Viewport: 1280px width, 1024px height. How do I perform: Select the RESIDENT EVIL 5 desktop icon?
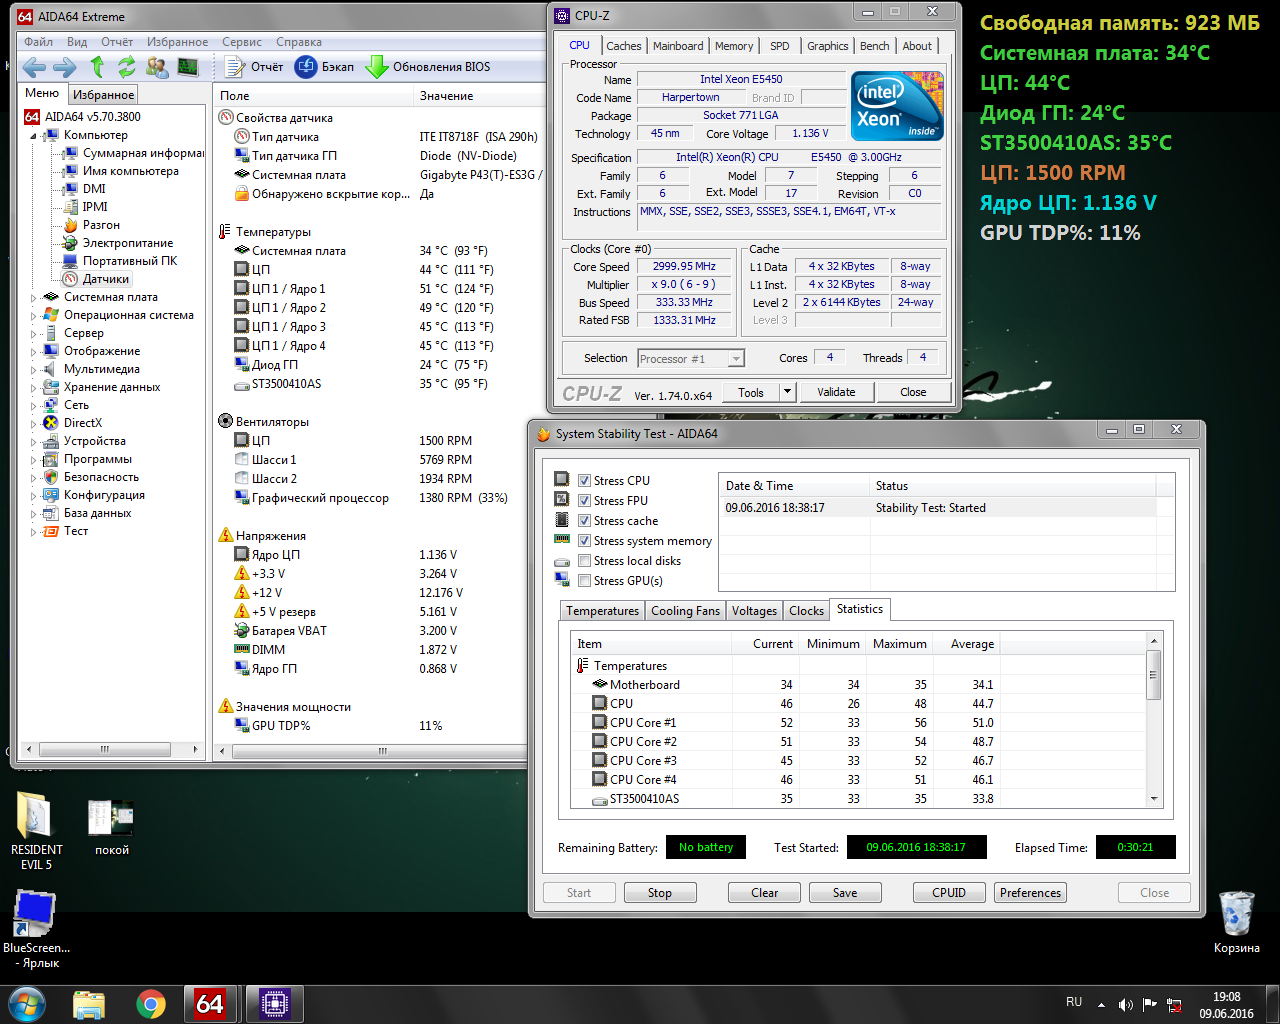[x=36, y=832]
